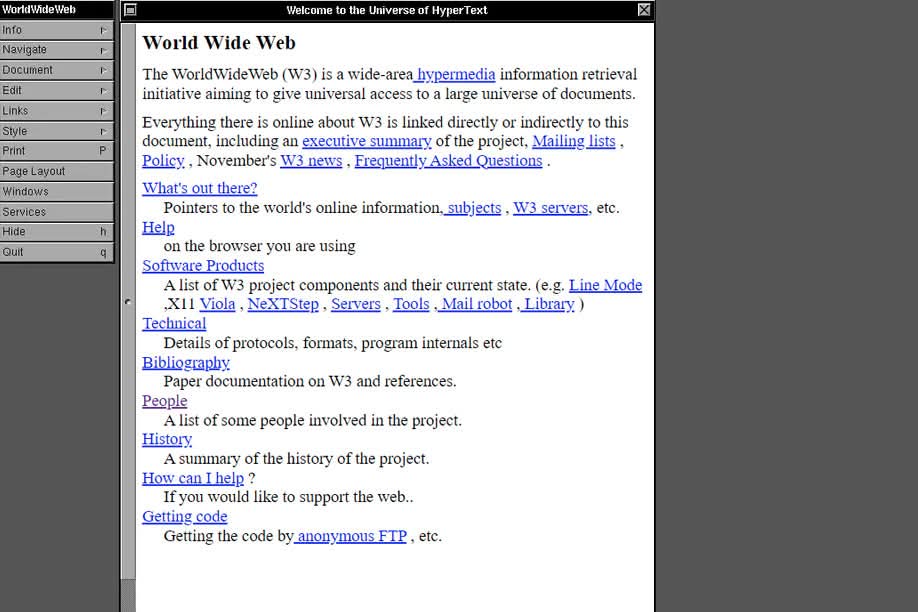Choose Page Layout from the menu
Screen dimensions: 918x612
[x=56, y=172]
